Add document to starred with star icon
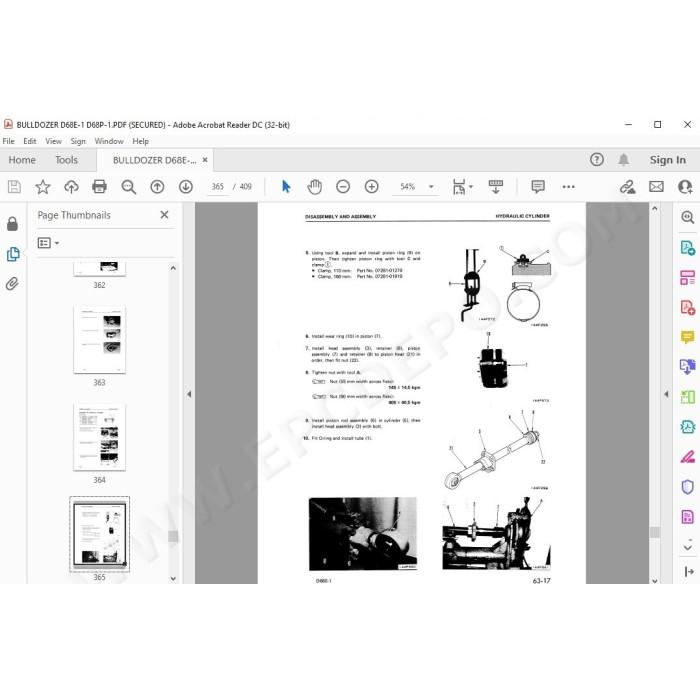The image size is (700, 700). [x=43, y=187]
